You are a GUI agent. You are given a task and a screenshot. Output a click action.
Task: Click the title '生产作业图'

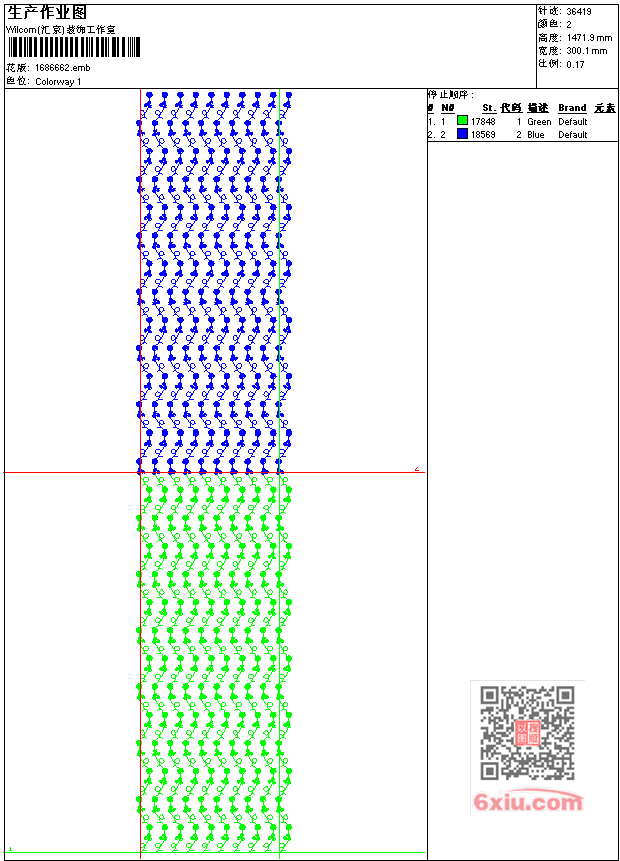click(47, 13)
